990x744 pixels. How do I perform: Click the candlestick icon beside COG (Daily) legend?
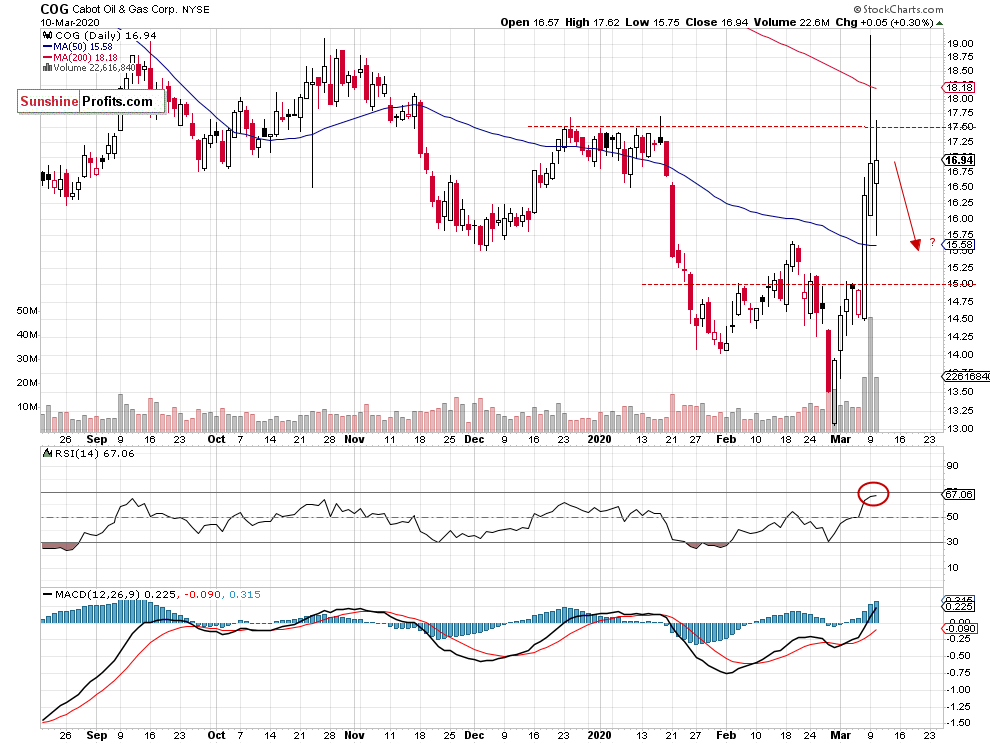tap(47, 36)
